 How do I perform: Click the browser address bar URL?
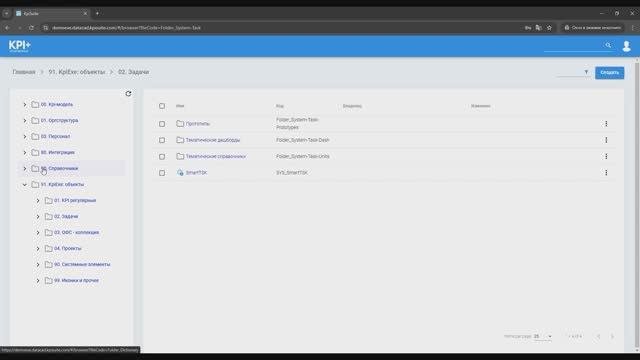(127, 28)
